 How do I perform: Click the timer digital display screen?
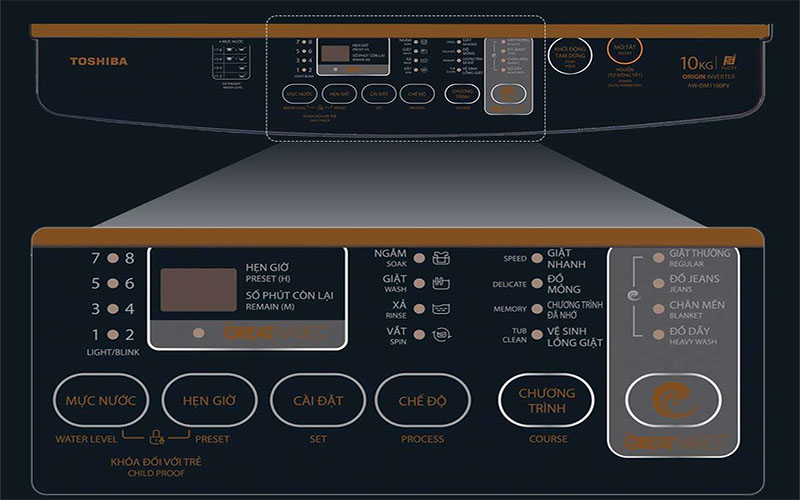point(198,290)
